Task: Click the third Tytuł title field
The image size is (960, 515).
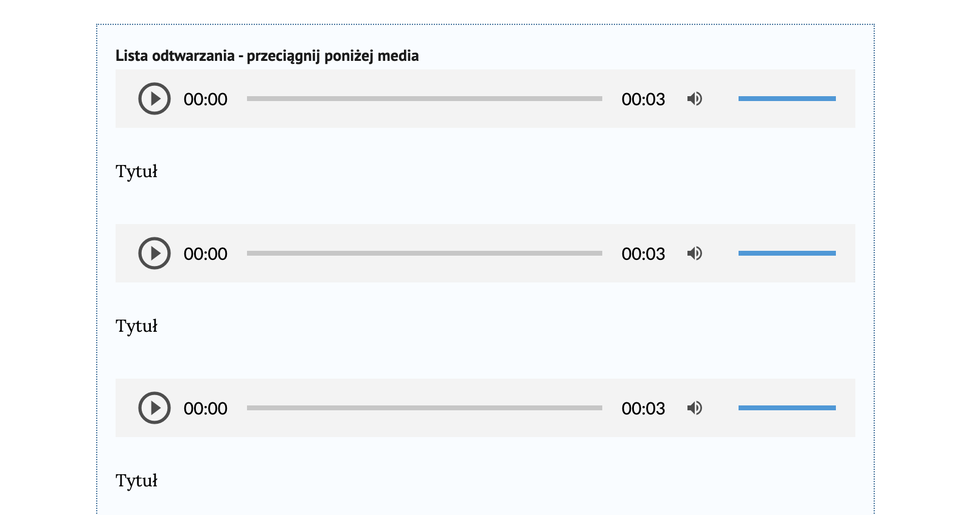Action: 137,481
